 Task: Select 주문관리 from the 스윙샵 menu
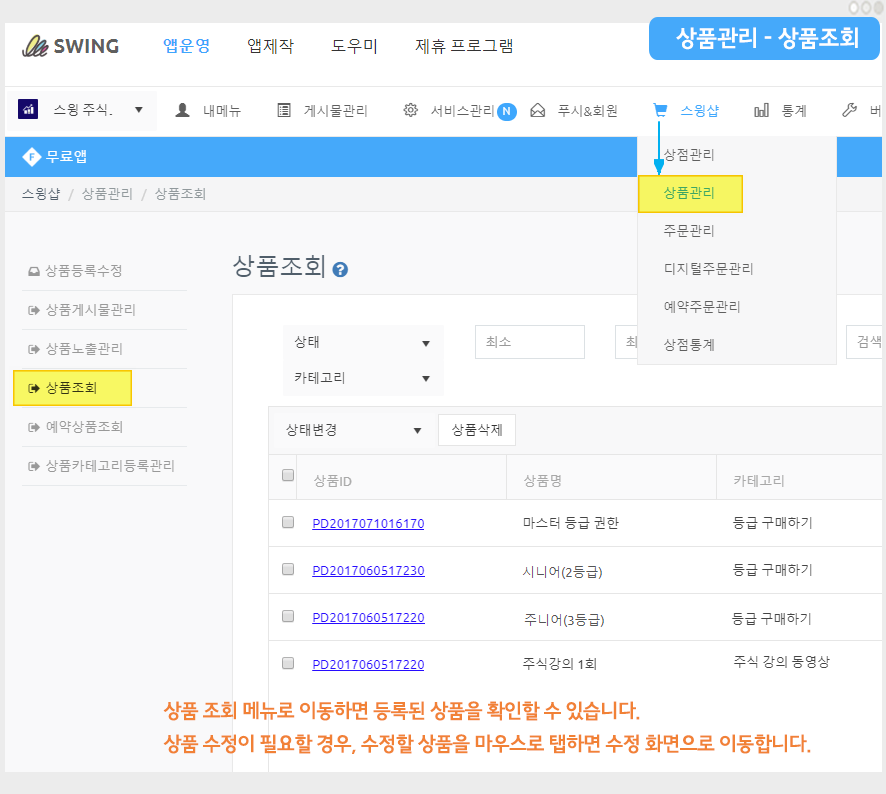(689, 231)
